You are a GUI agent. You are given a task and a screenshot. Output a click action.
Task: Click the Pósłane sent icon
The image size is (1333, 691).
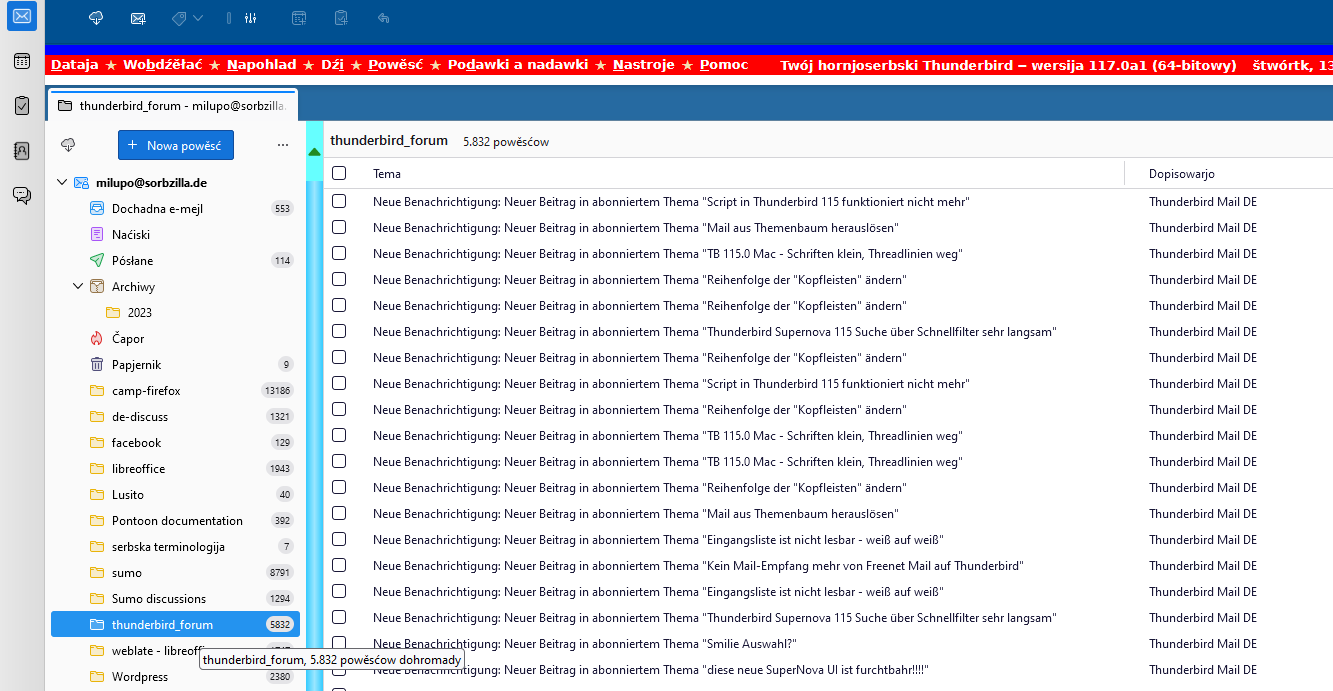[97, 261]
